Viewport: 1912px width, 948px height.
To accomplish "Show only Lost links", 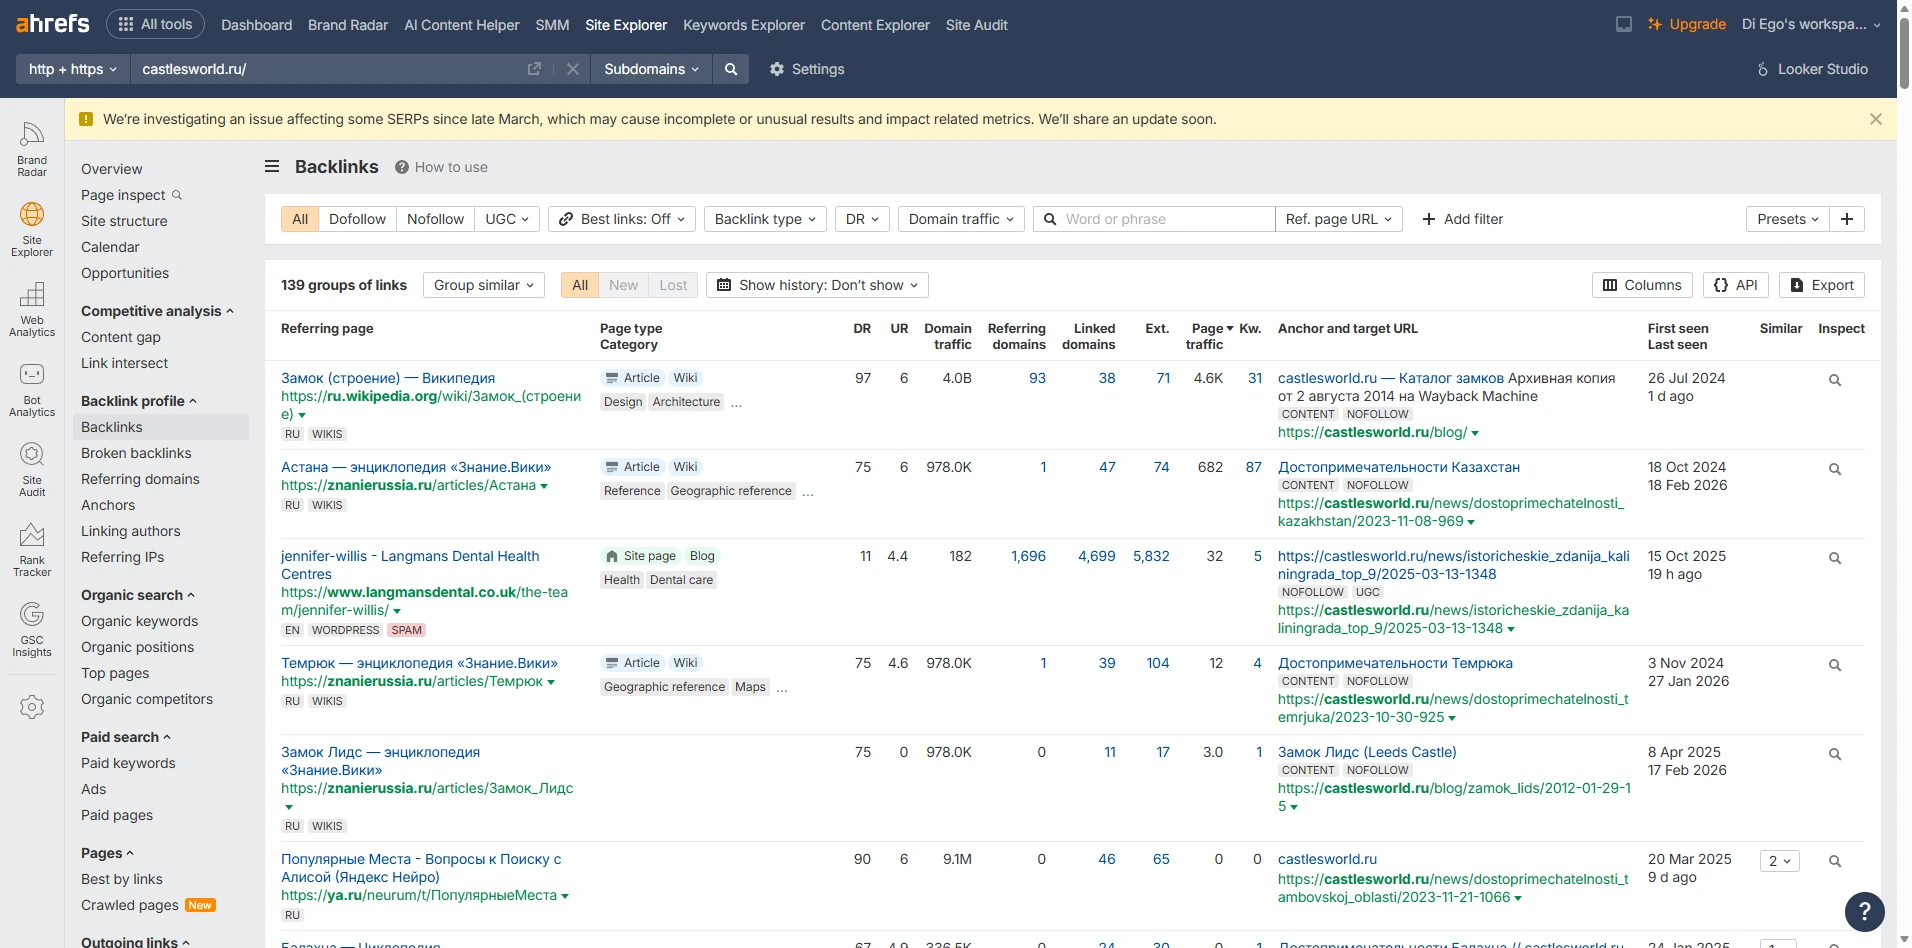I will 673,285.
